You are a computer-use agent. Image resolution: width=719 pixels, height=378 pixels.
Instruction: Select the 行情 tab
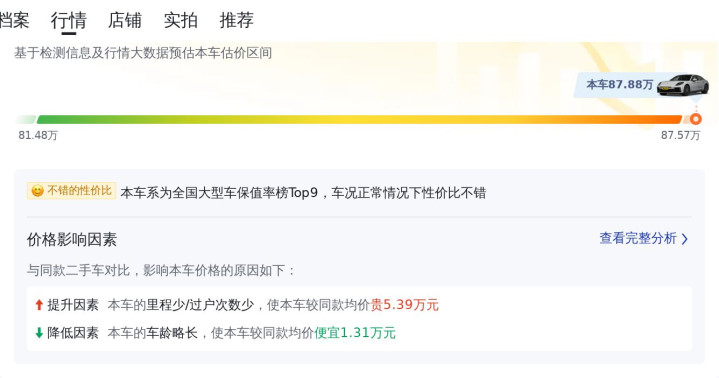(x=69, y=21)
